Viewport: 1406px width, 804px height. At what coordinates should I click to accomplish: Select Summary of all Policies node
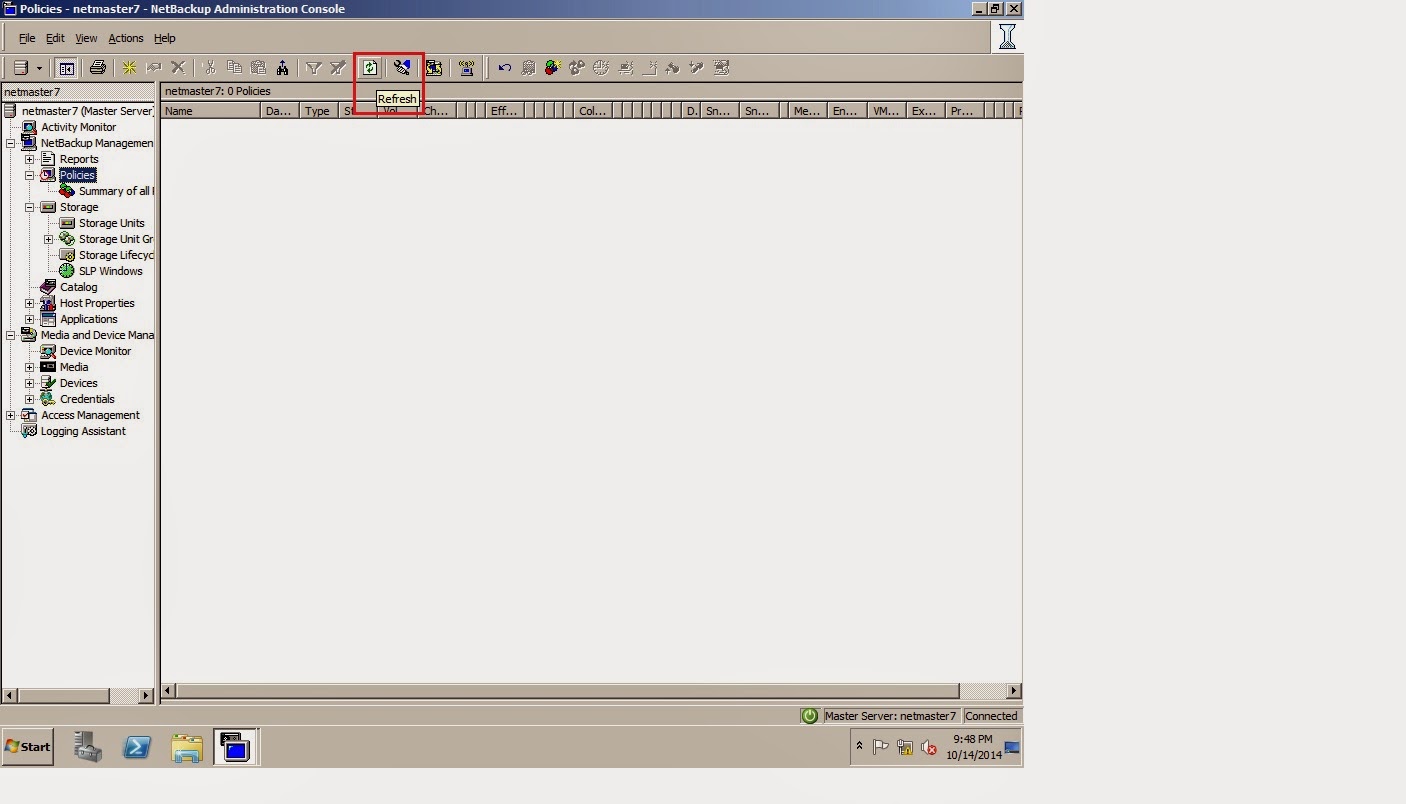pyautogui.click(x=115, y=191)
